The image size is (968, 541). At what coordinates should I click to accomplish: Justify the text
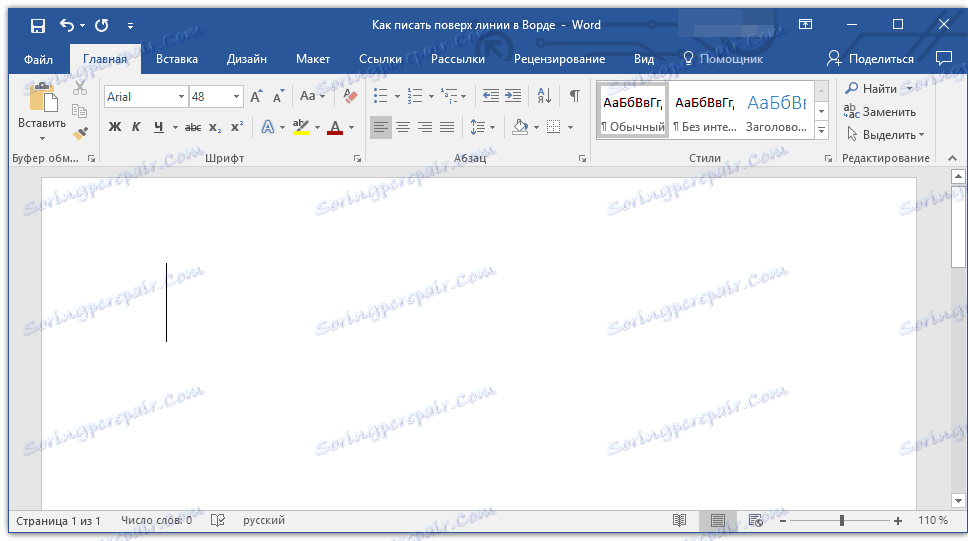(x=447, y=127)
